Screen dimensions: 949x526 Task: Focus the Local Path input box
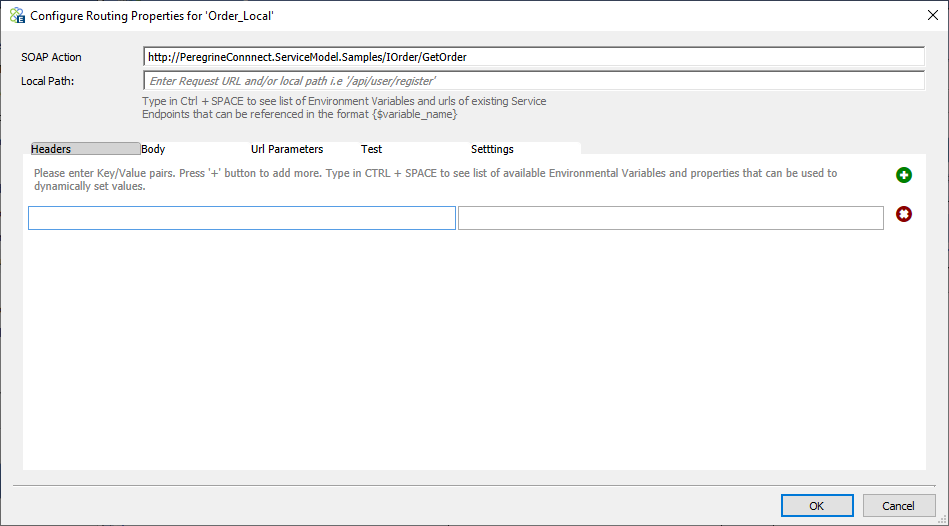(534, 81)
